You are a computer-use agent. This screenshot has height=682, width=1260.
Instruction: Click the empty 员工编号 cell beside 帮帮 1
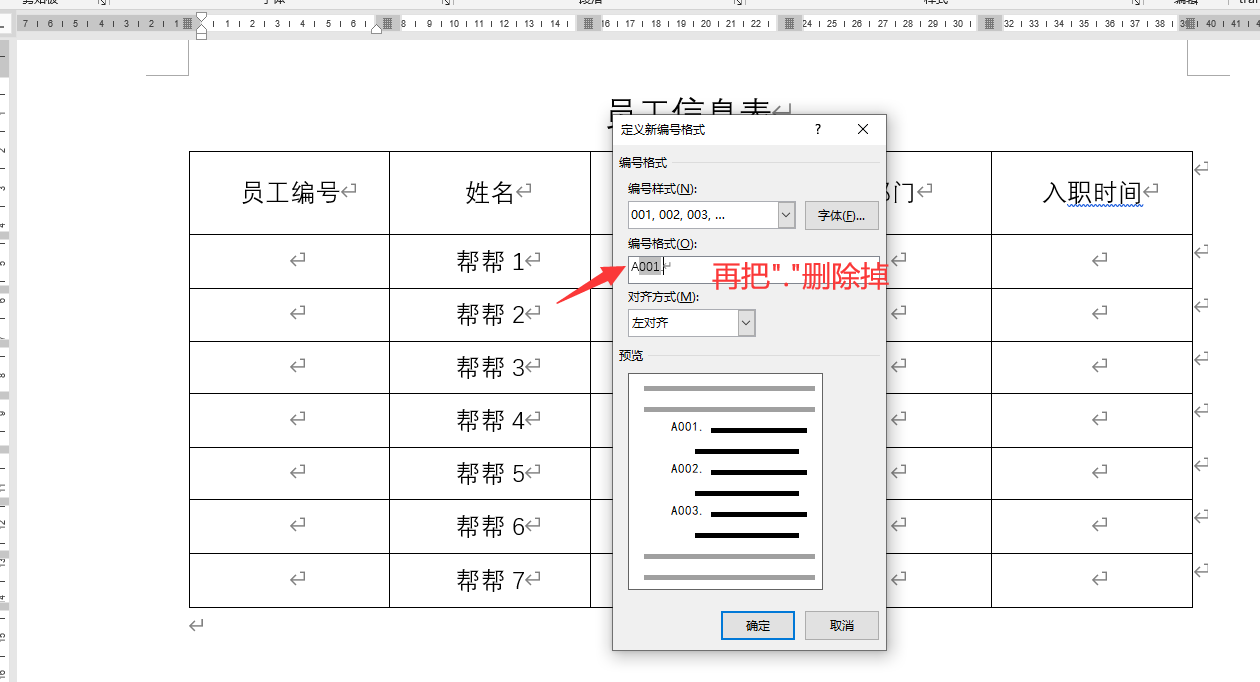tap(290, 262)
